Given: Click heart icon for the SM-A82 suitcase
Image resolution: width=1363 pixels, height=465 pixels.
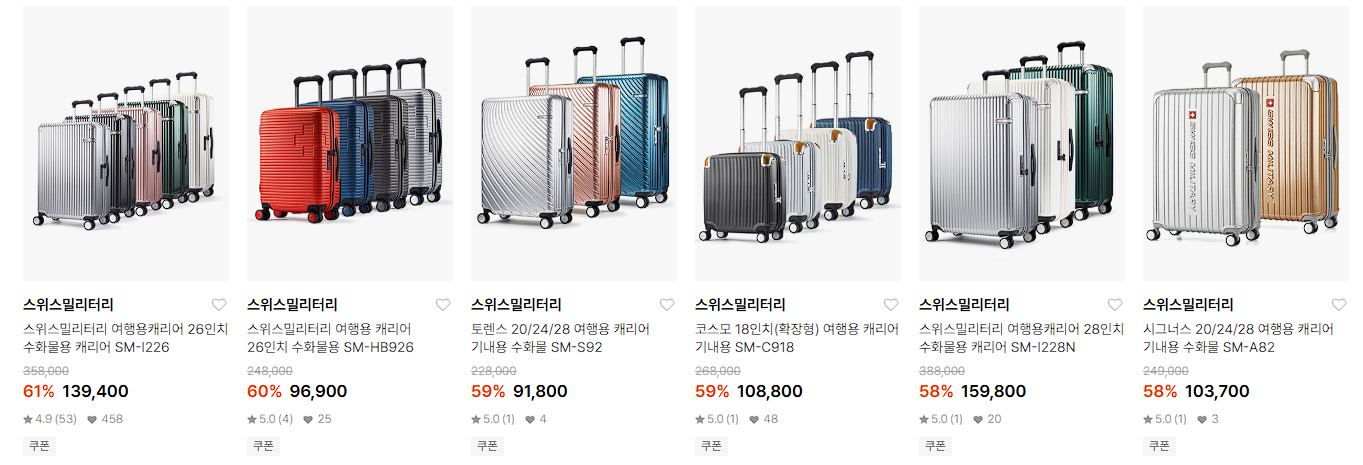Looking at the screenshot, I should tap(1339, 305).
